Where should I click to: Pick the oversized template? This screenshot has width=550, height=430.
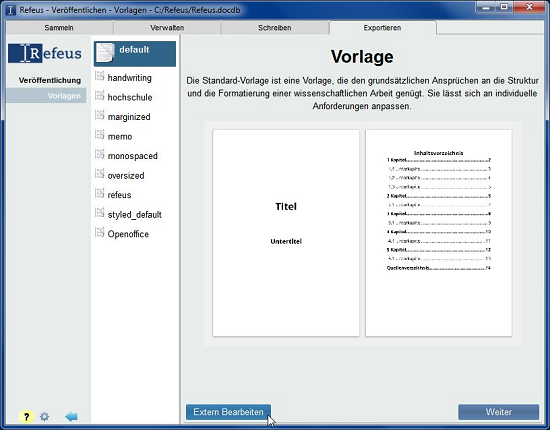(x=126, y=175)
